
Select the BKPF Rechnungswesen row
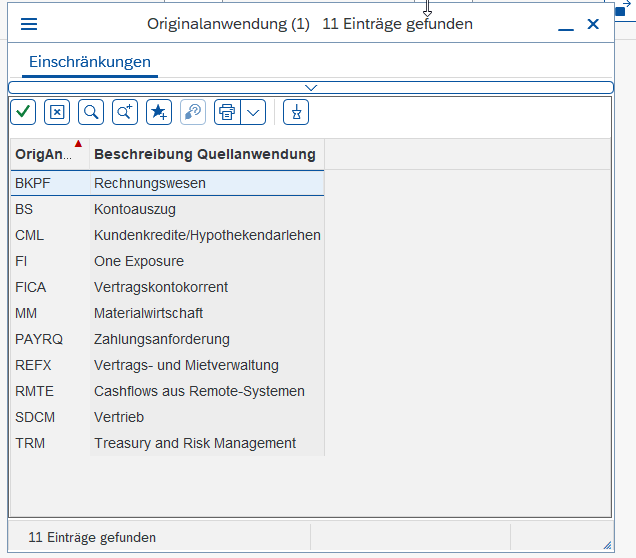(x=150, y=183)
